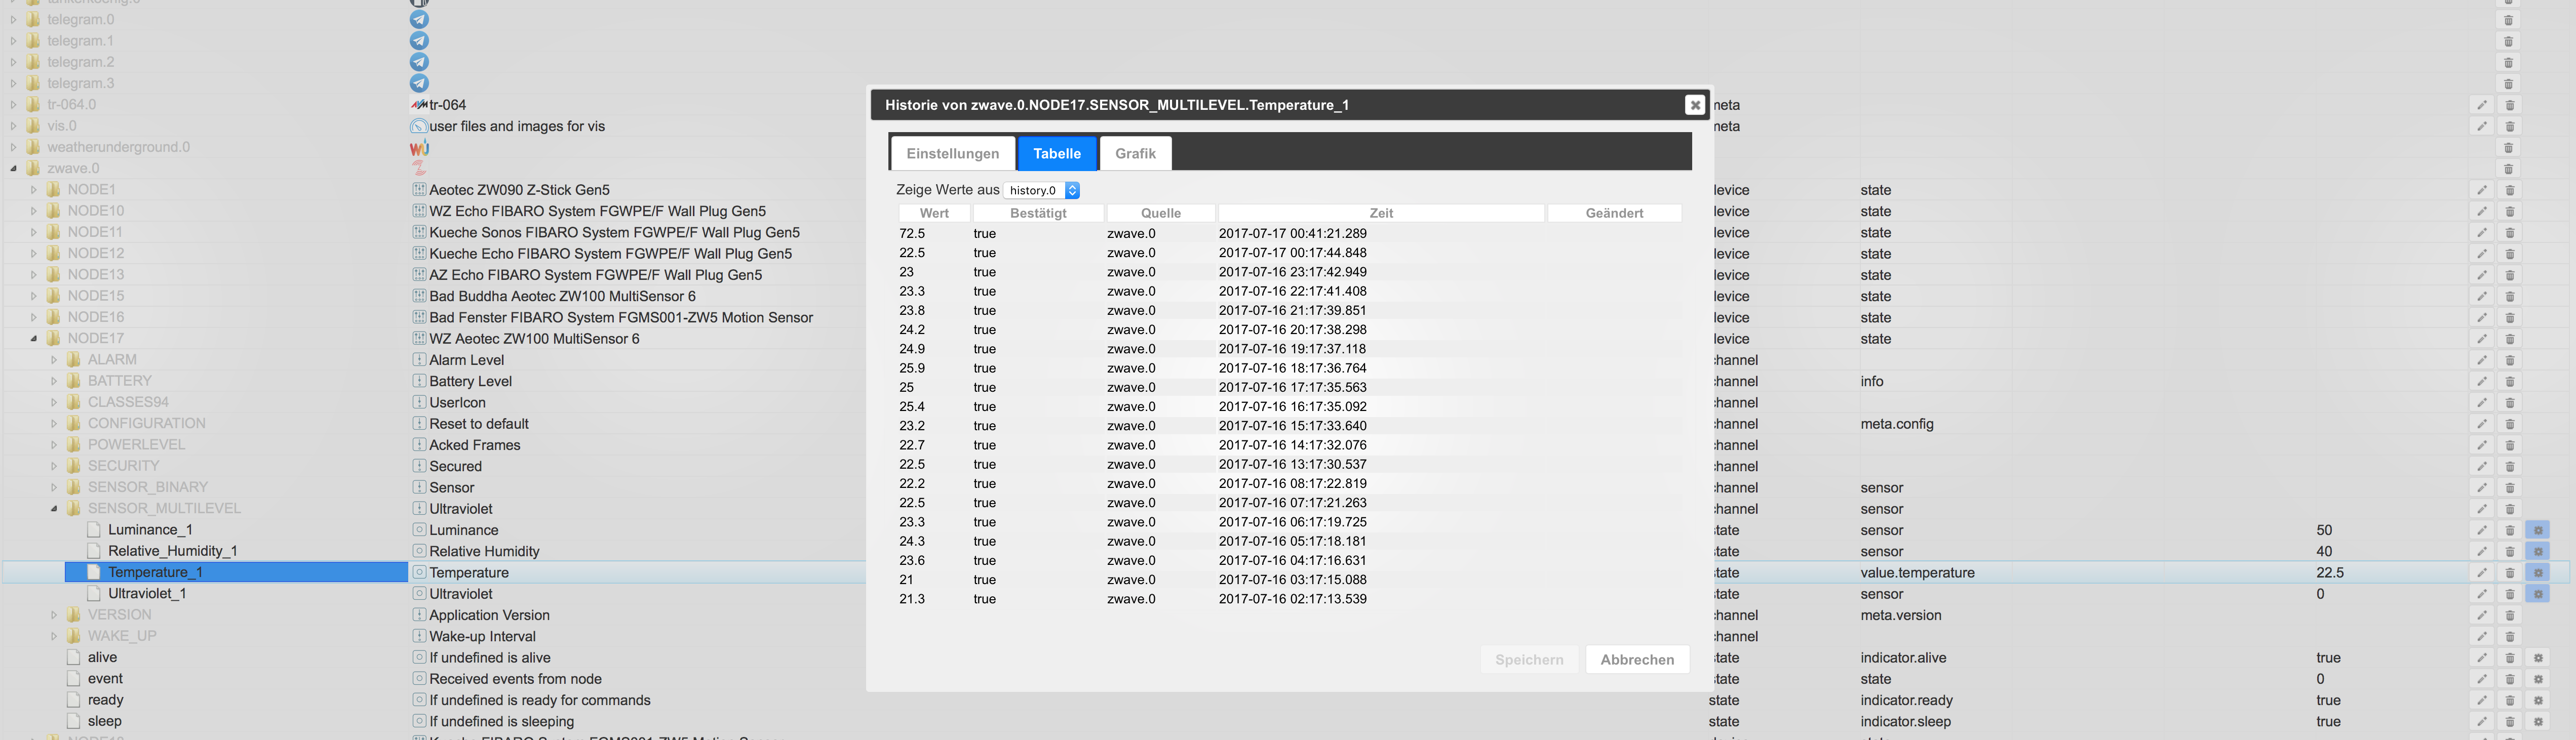Edit the NODE1 device with pencil icon
Screen dimensions: 2576x740
2482,190
